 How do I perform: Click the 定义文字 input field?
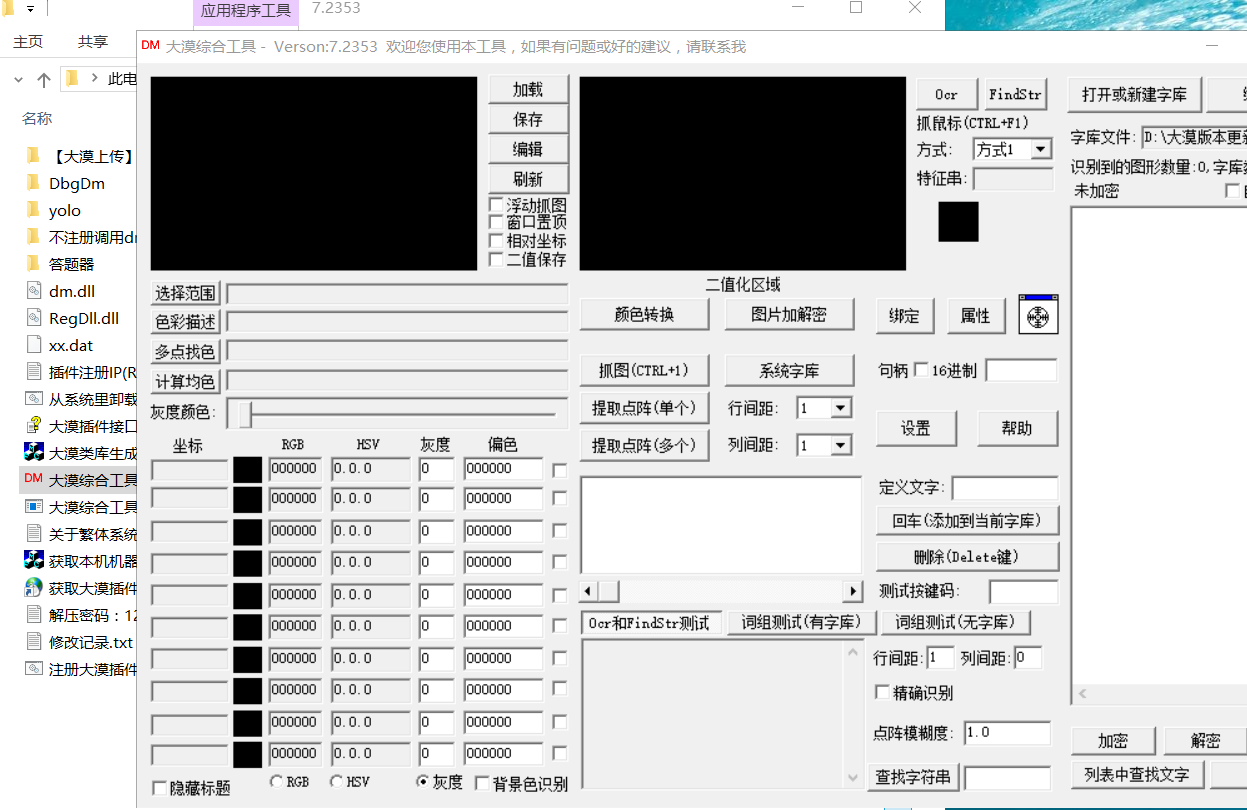(1004, 488)
